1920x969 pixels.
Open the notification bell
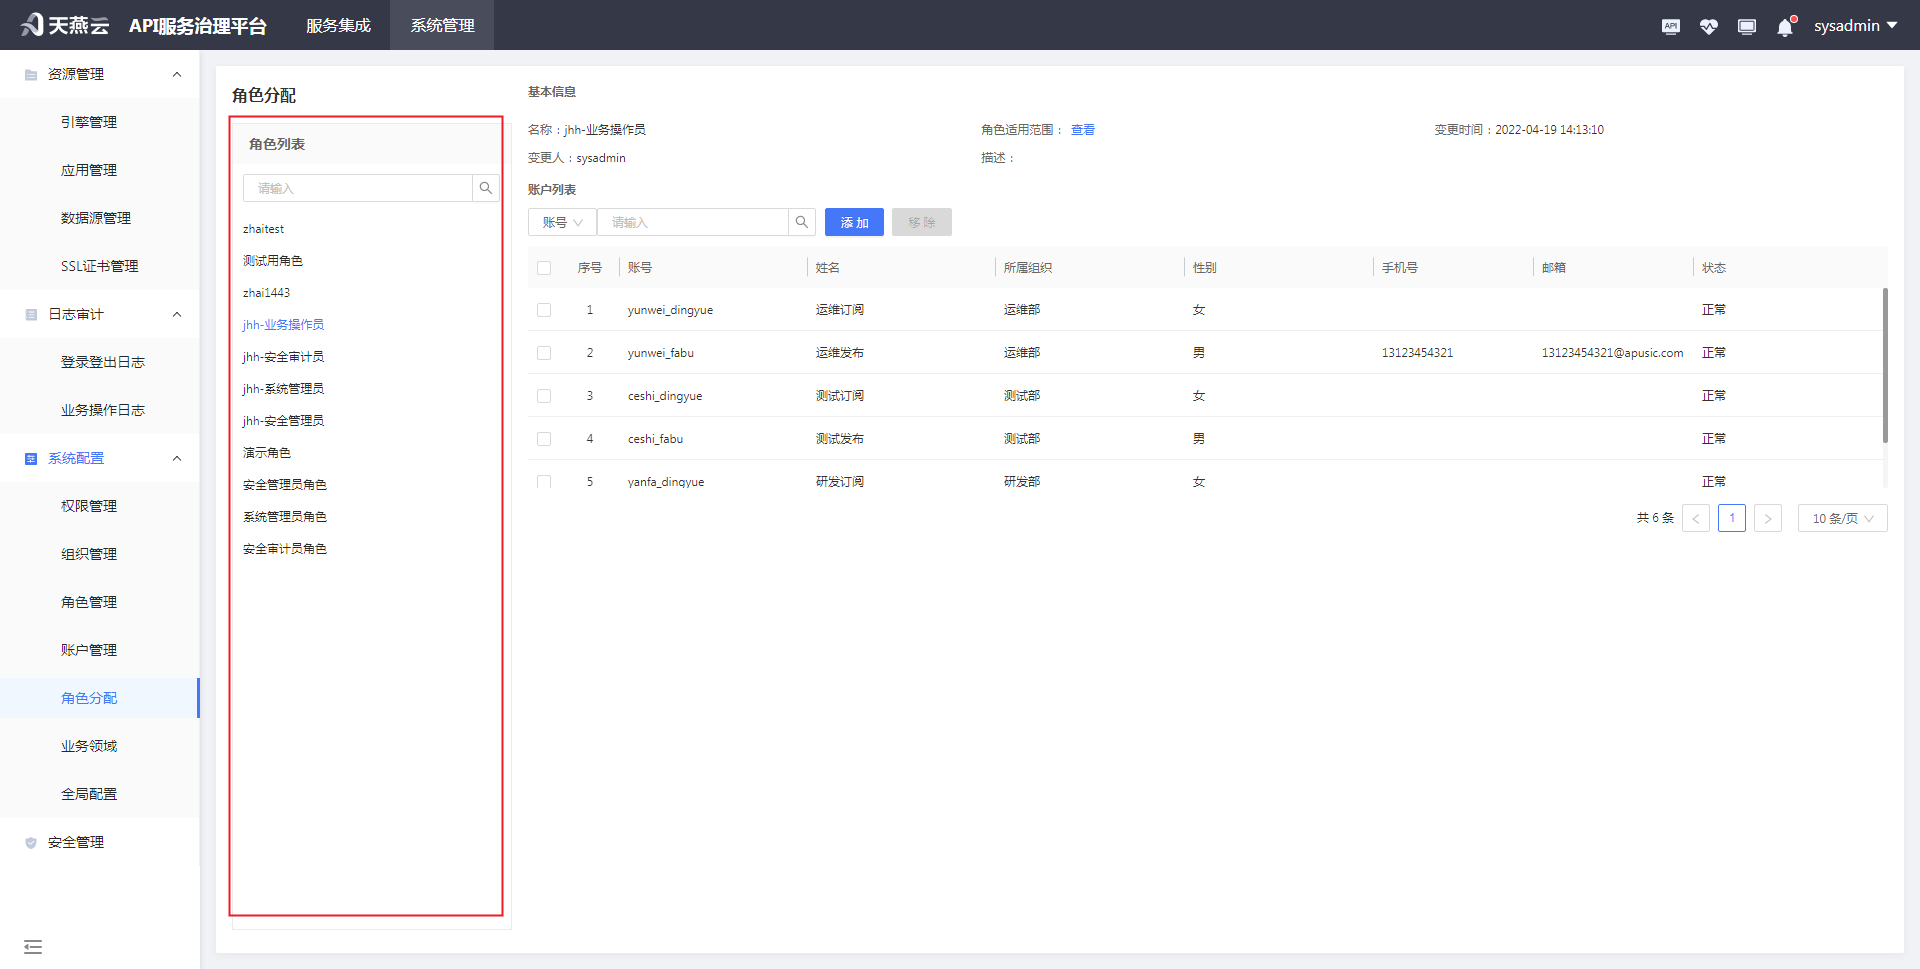click(1785, 27)
